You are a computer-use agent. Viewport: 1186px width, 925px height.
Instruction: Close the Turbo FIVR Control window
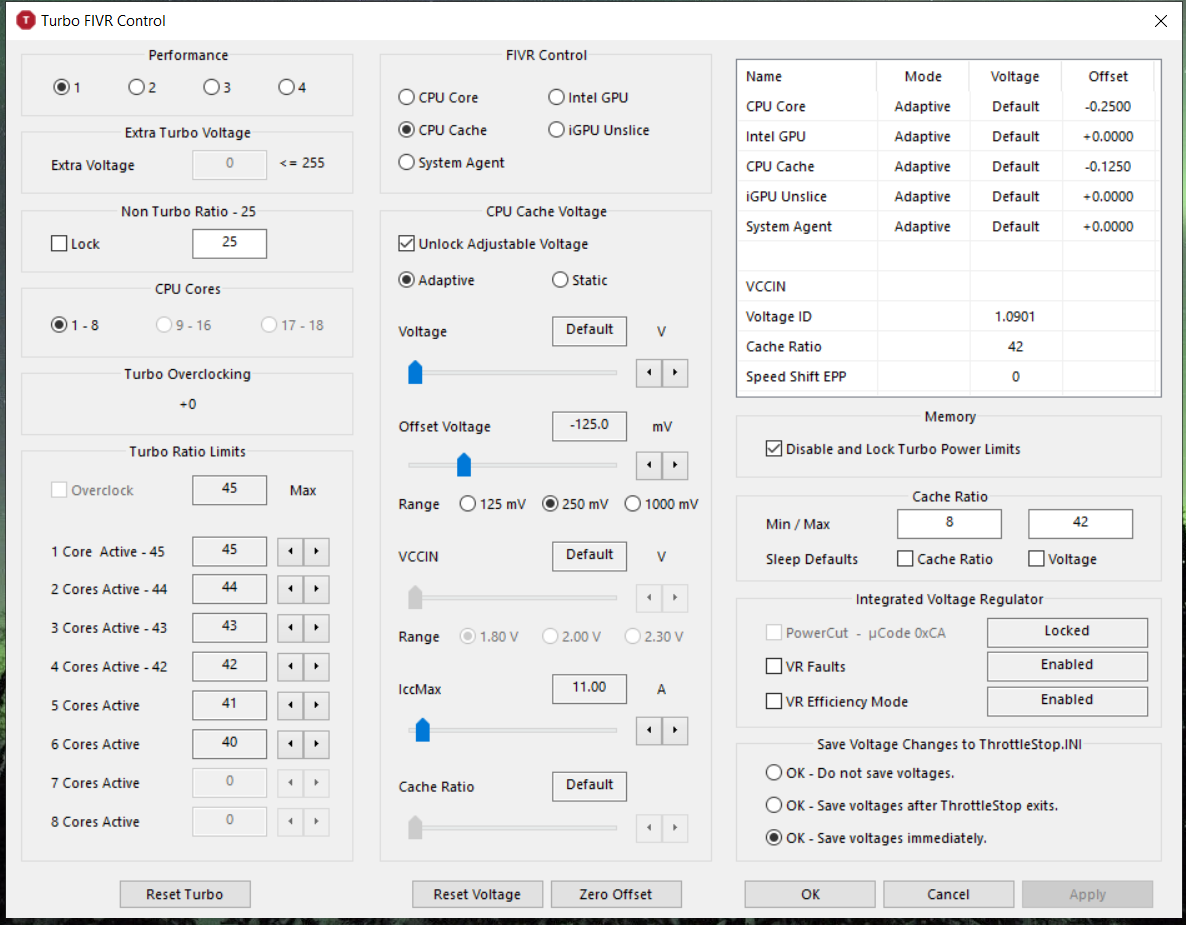pyautogui.click(x=1160, y=21)
